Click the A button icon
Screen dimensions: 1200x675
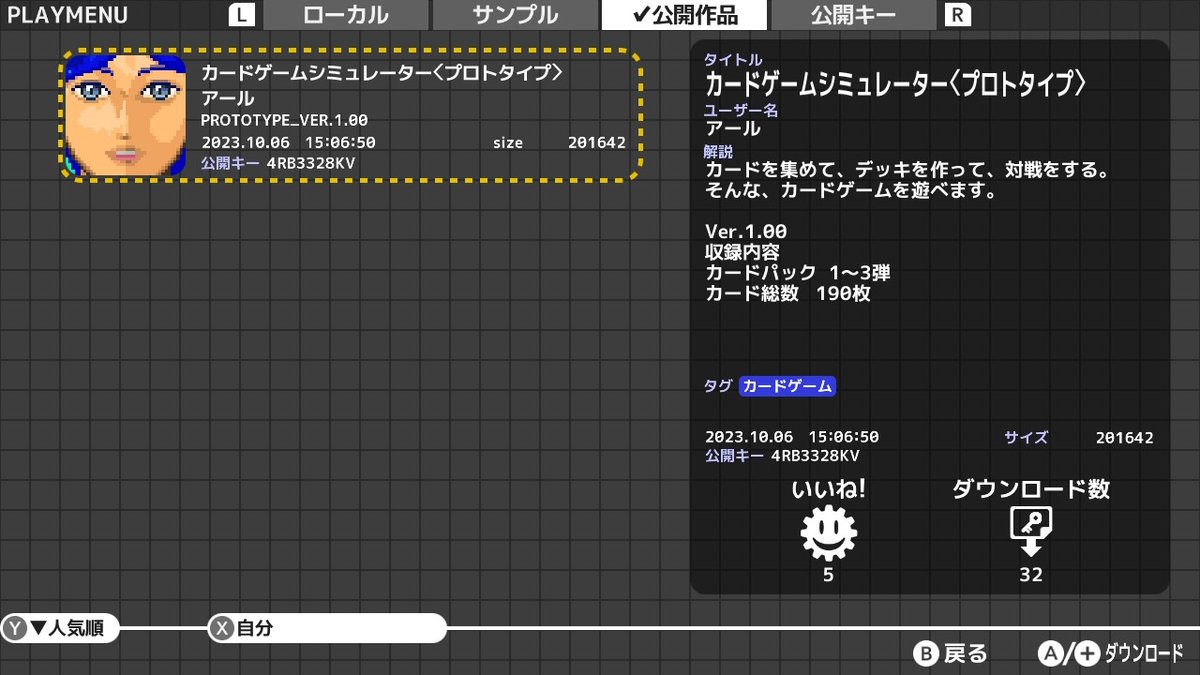click(1050, 654)
